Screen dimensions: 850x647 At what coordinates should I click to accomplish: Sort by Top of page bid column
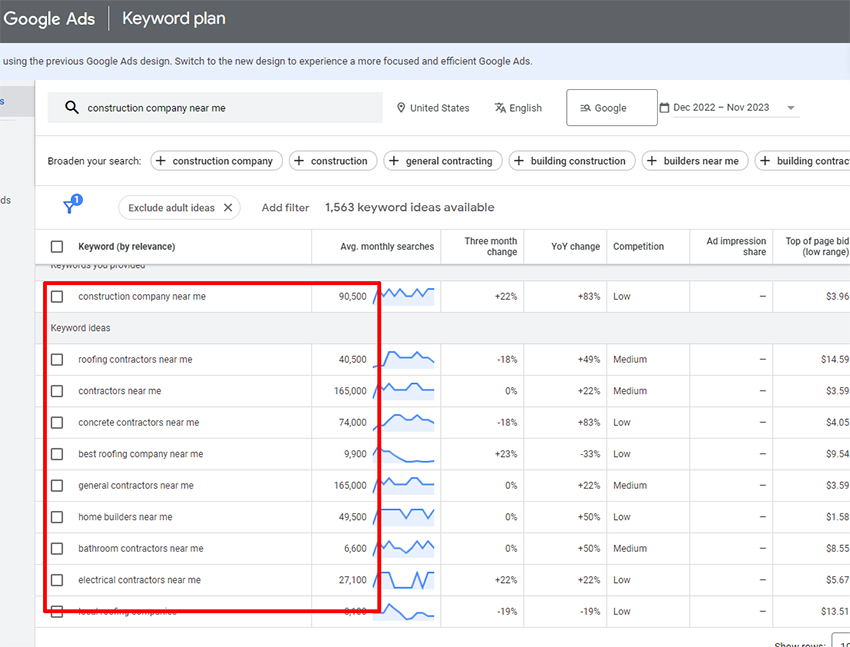tap(817, 247)
